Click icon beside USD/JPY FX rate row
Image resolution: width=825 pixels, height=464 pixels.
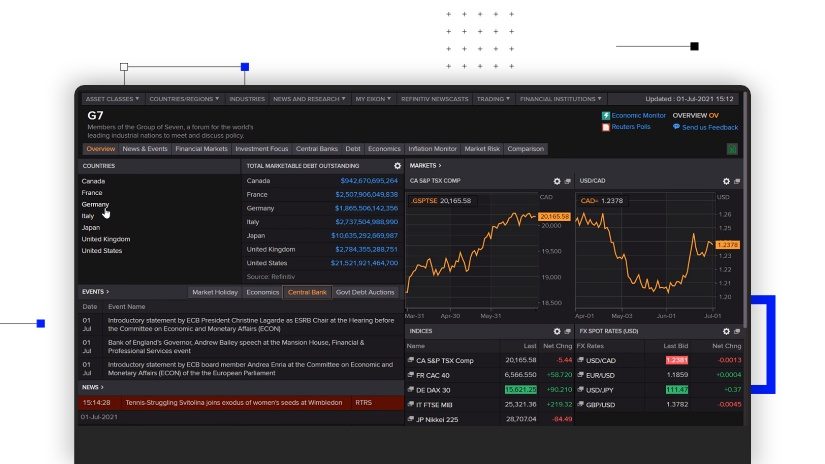click(581, 390)
